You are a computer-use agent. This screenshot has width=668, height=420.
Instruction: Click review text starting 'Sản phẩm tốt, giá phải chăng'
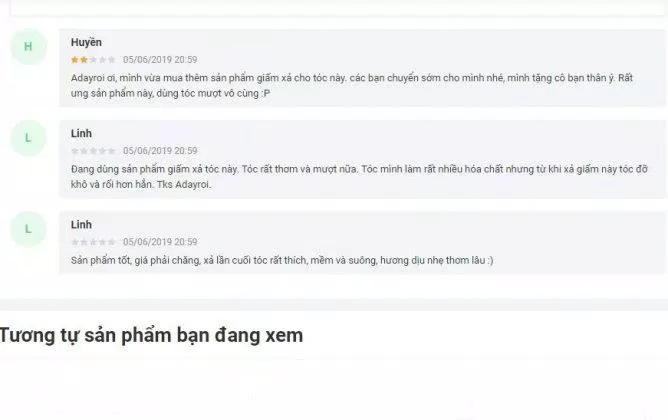[x=282, y=260]
